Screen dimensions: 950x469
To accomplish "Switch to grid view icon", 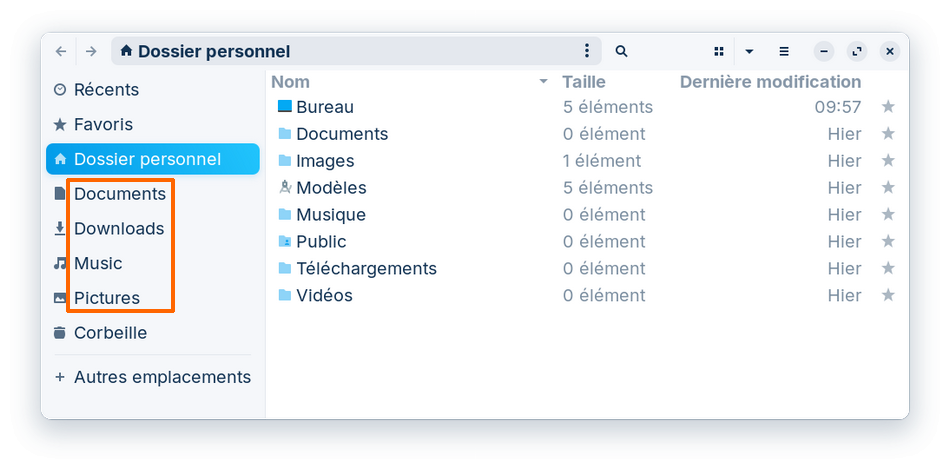I will [718, 51].
